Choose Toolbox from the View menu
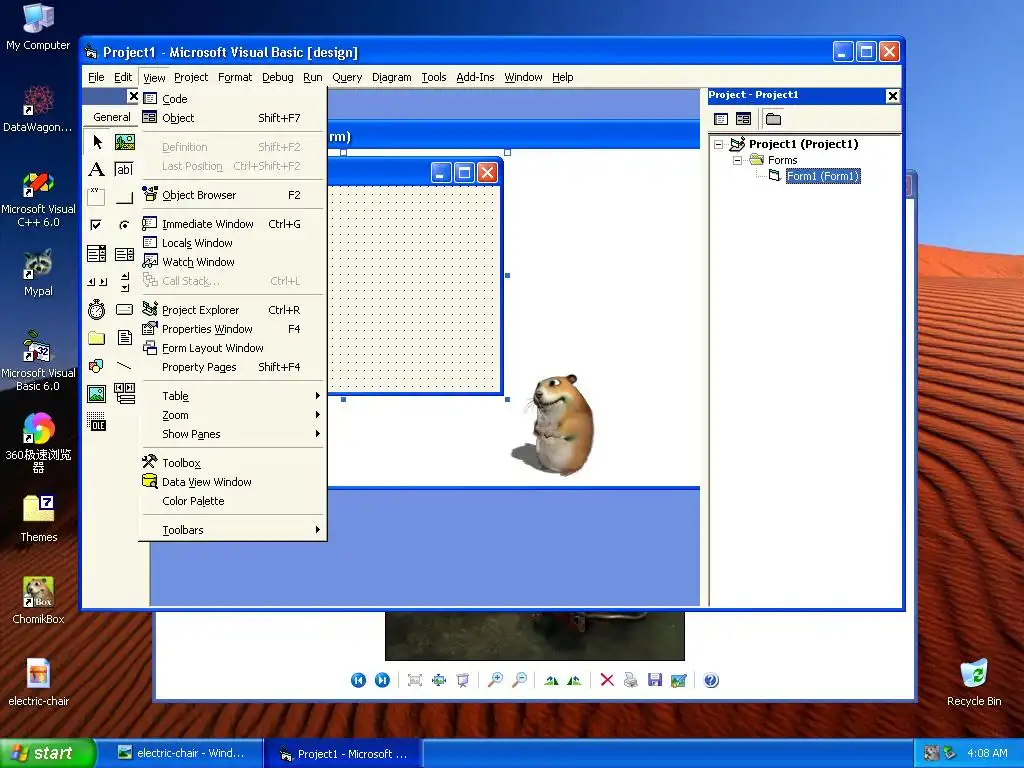The height and width of the screenshot is (768, 1024). tap(232, 462)
